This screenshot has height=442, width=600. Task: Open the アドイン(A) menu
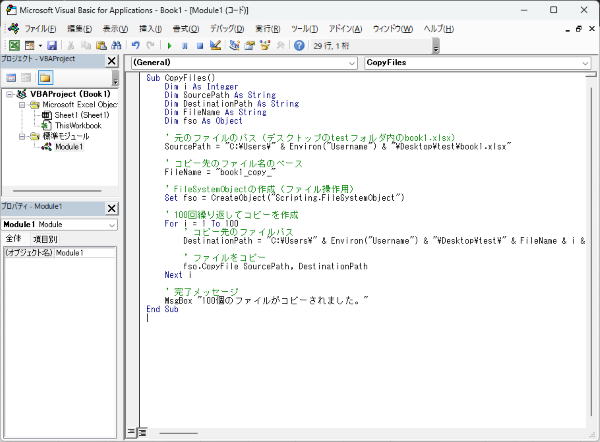[x=346, y=29]
